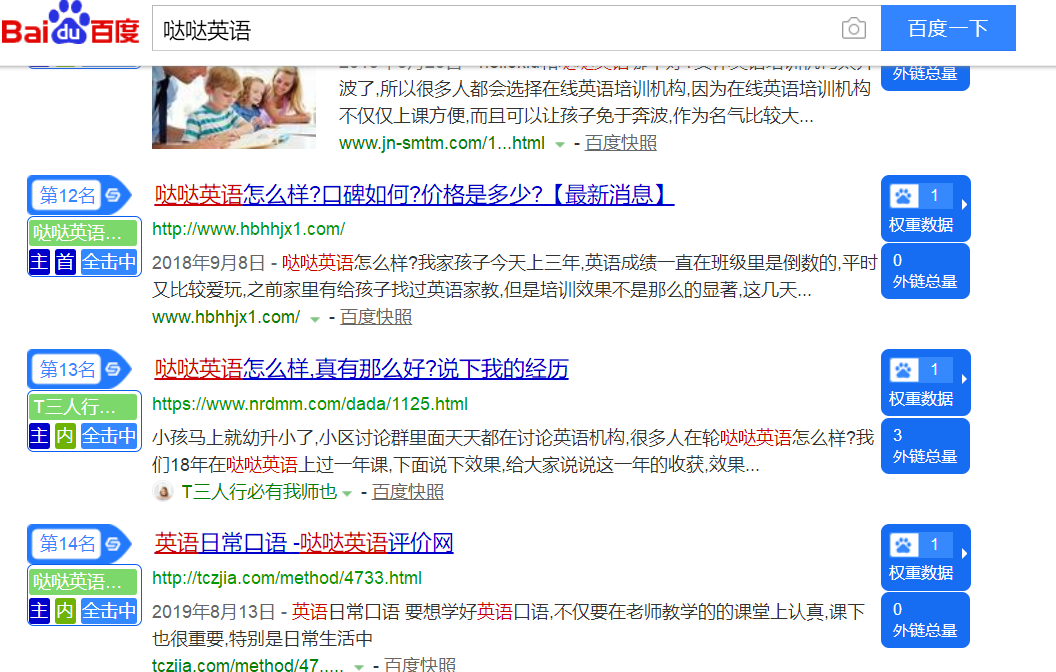Expand dropdown arrow beside www.hbhhjx1.com/

pyautogui.click(x=315, y=318)
